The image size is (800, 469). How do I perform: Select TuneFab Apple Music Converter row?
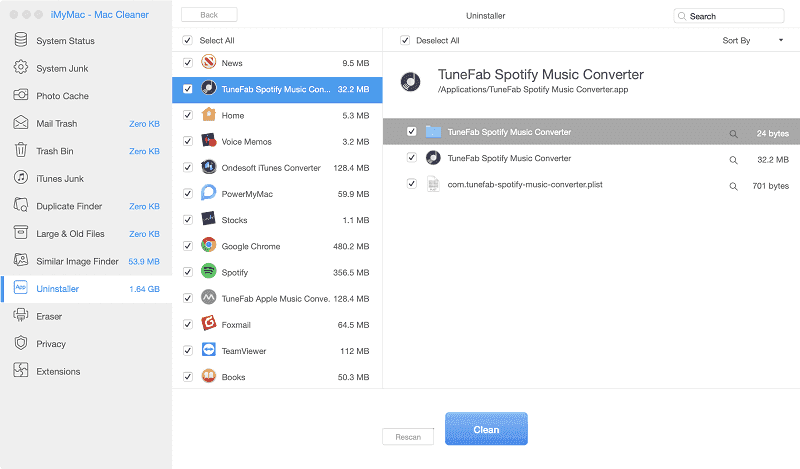coord(277,299)
